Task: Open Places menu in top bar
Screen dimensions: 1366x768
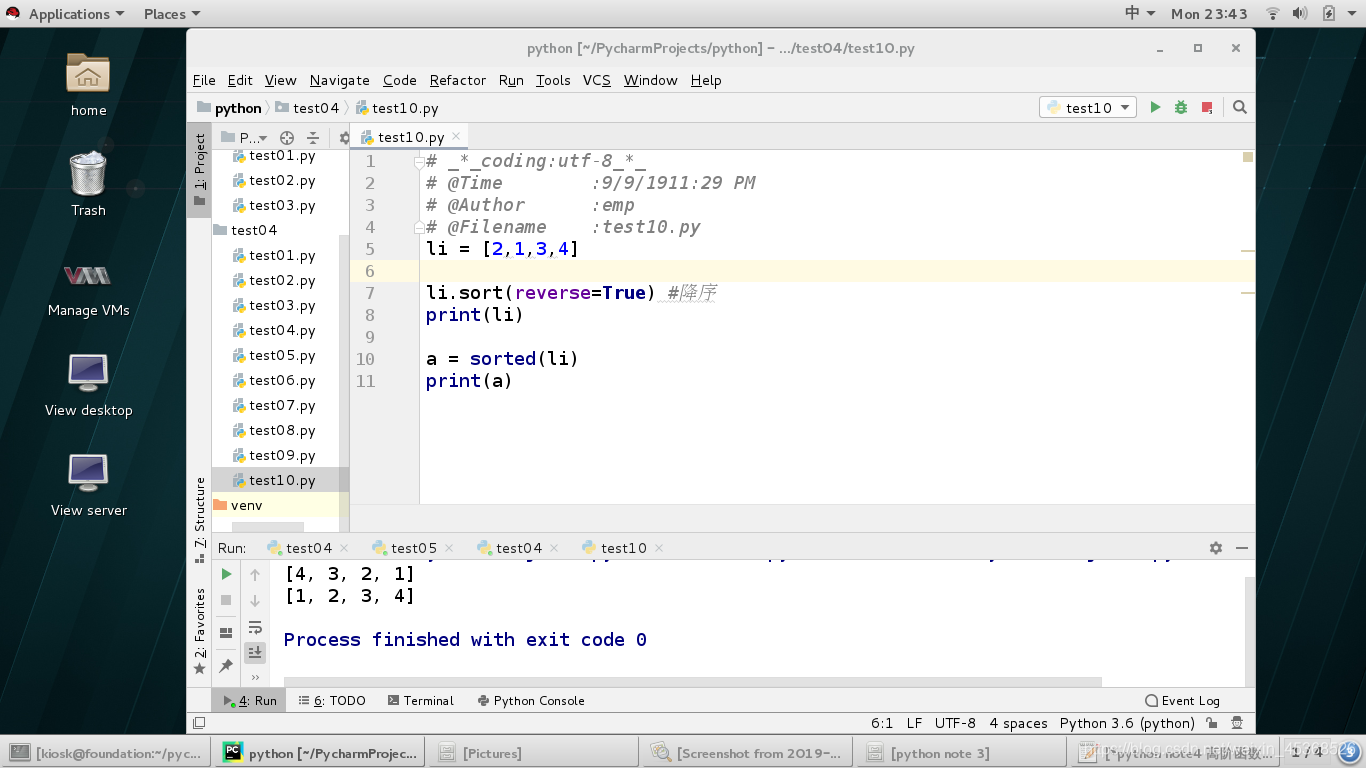Action: 172,13
